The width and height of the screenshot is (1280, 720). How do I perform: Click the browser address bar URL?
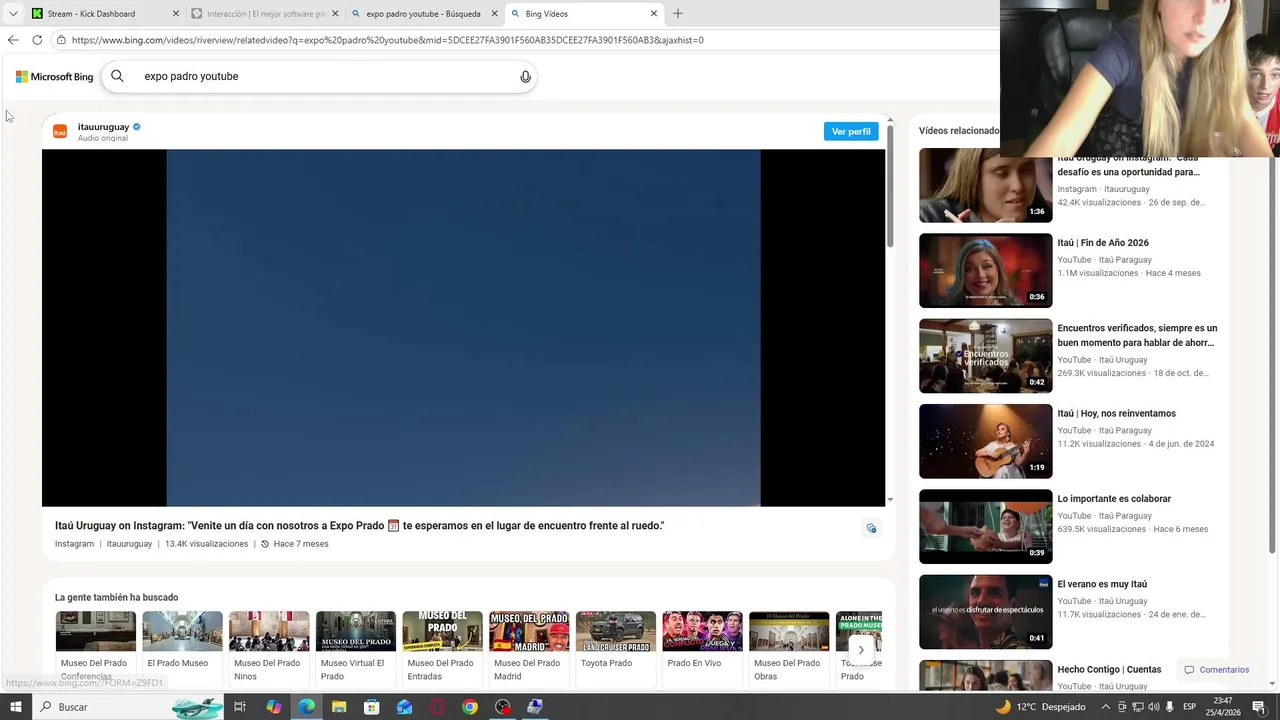click(x=388, y=40)
